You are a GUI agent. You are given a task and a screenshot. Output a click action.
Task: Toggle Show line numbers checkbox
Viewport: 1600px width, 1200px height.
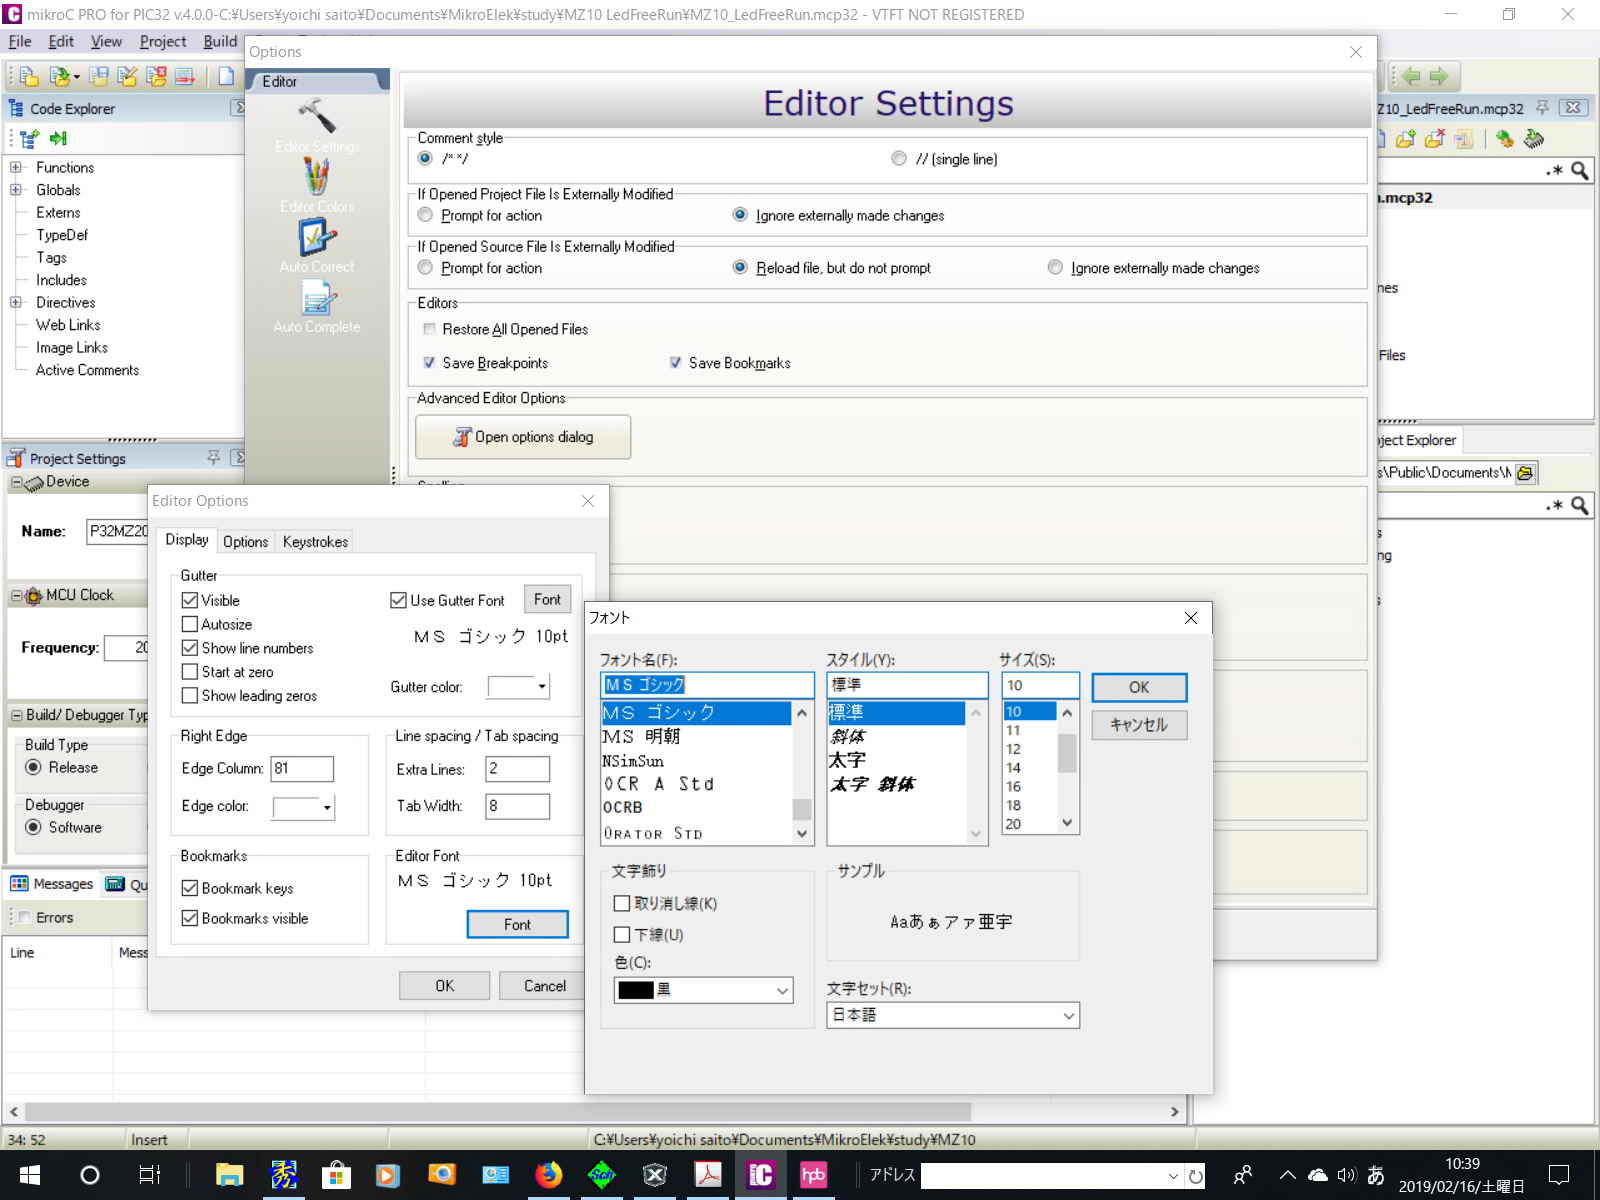(x=190, y=648)
